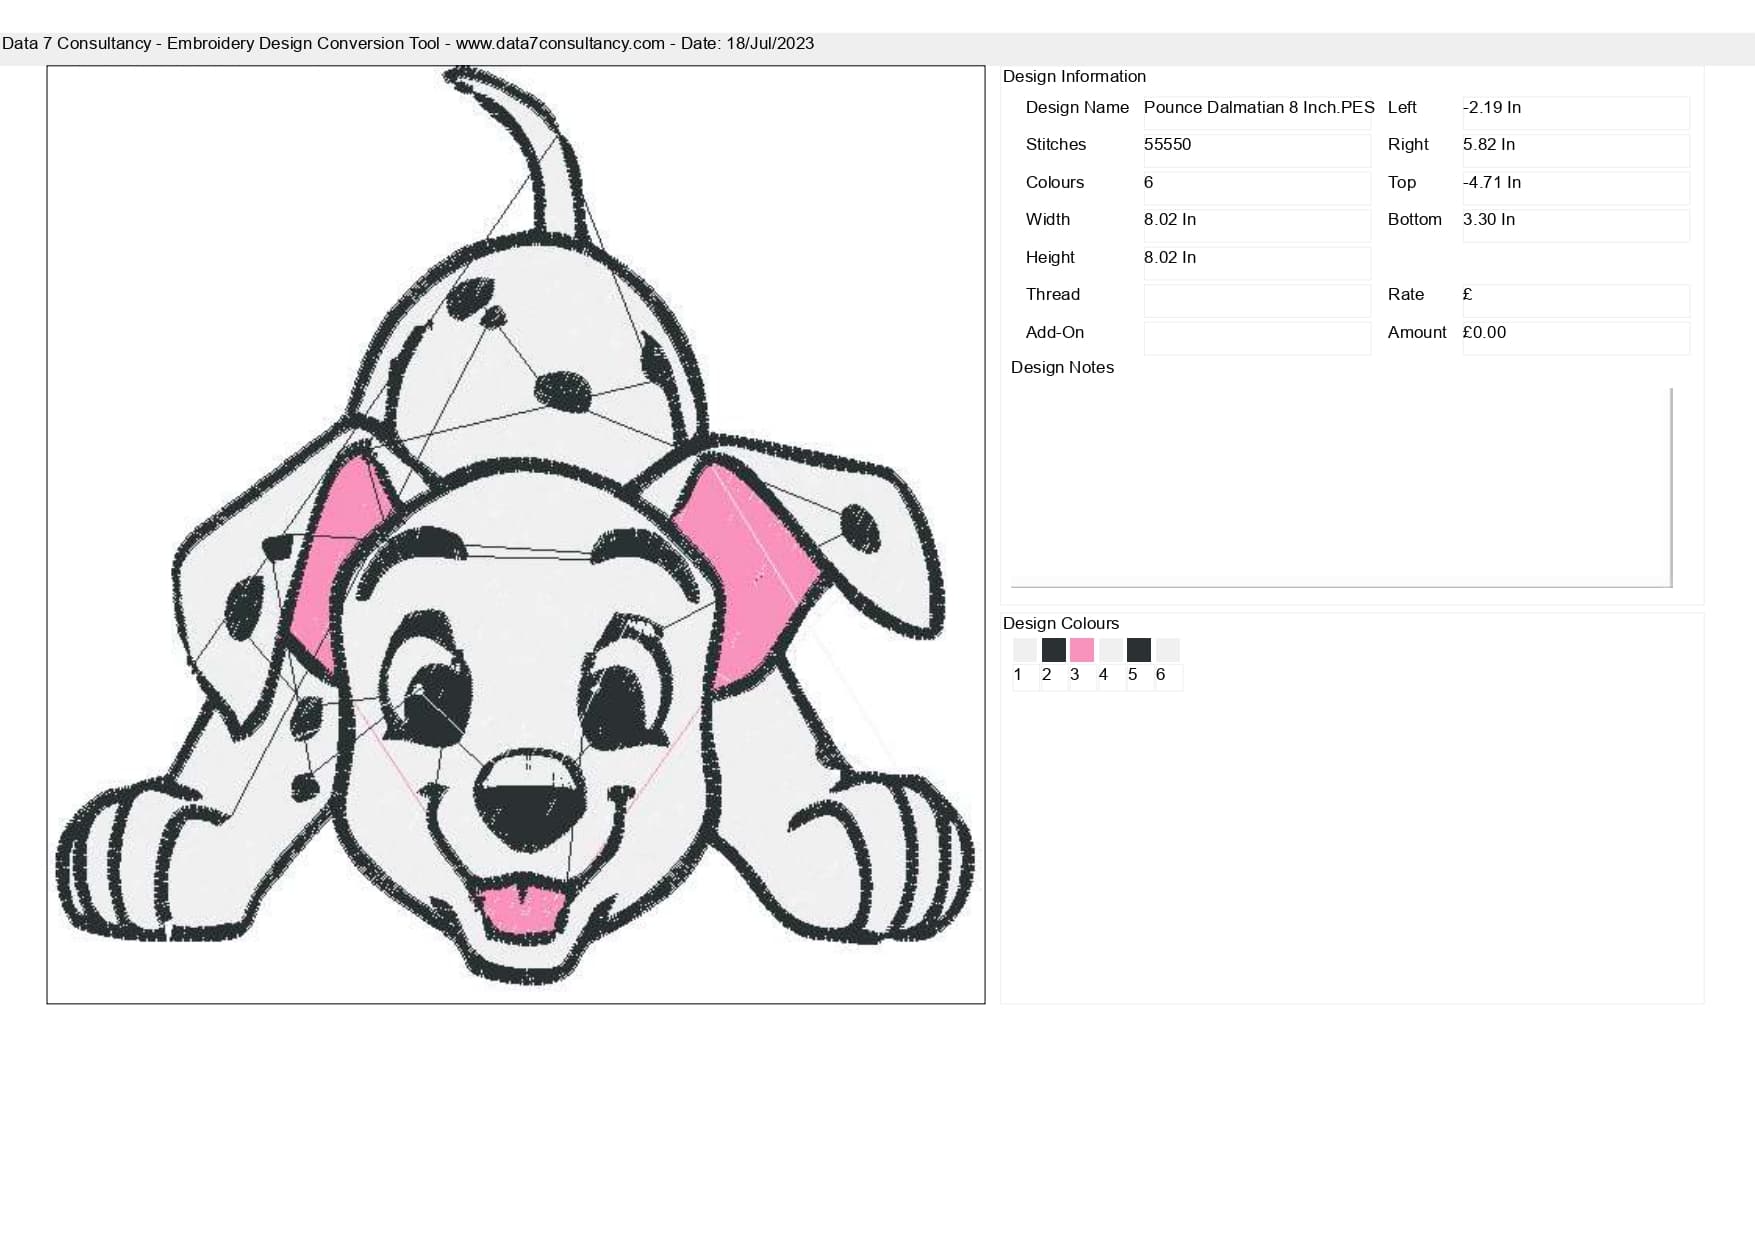The width and height of the screenshot is (1755, 1241).
Task: Click the Stitches label
Action: [x=1056, y=144]
